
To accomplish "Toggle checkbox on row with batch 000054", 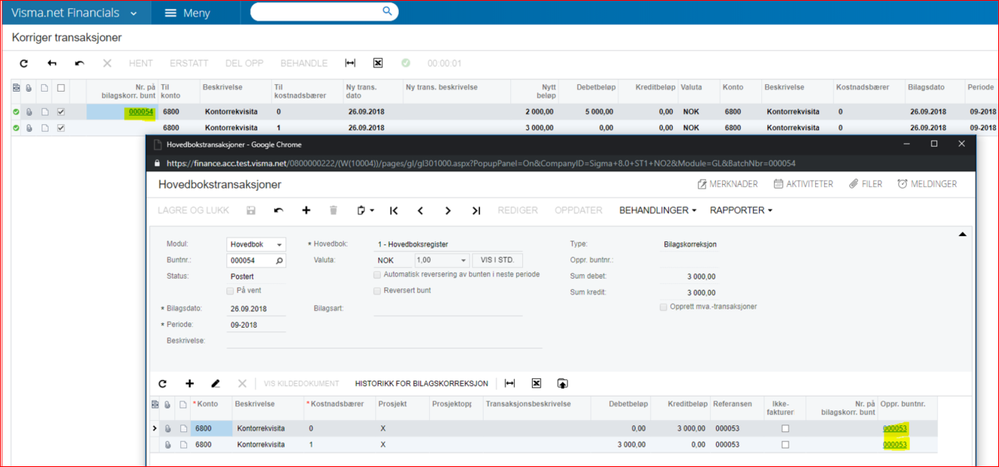I will click(61, 112).
